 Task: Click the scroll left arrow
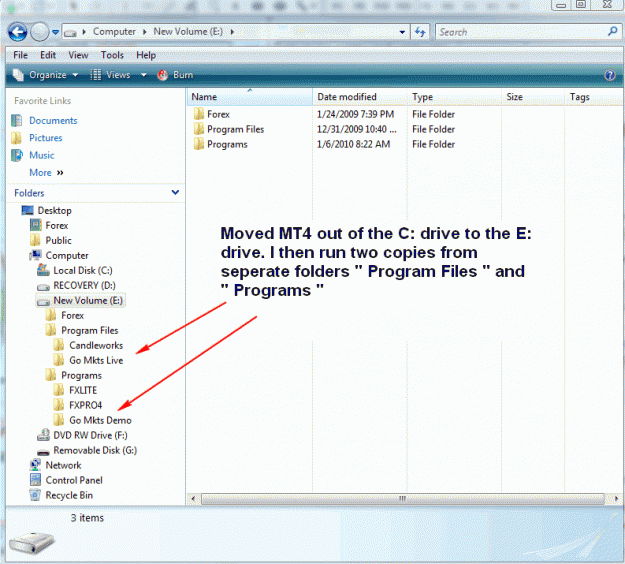194,499
